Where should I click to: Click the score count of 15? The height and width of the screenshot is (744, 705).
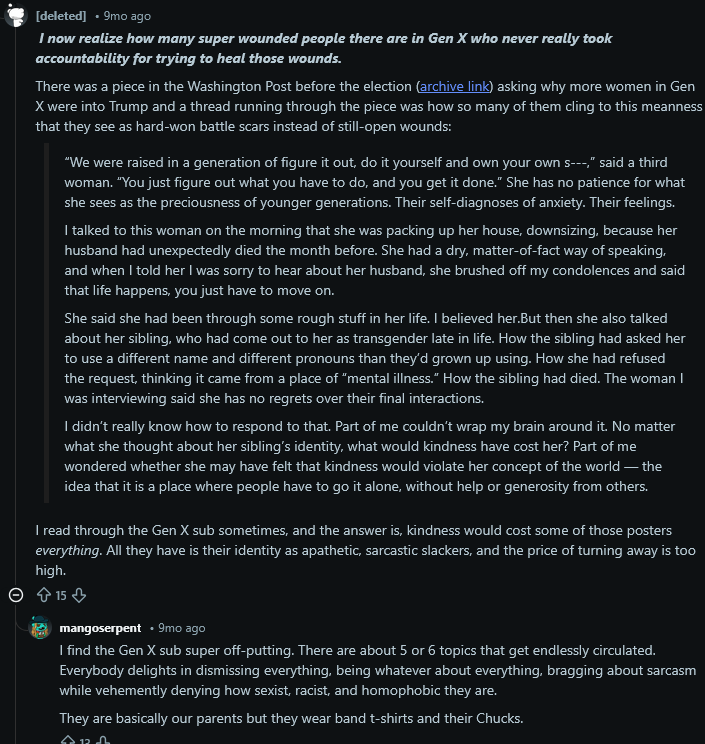pos(61,595)
